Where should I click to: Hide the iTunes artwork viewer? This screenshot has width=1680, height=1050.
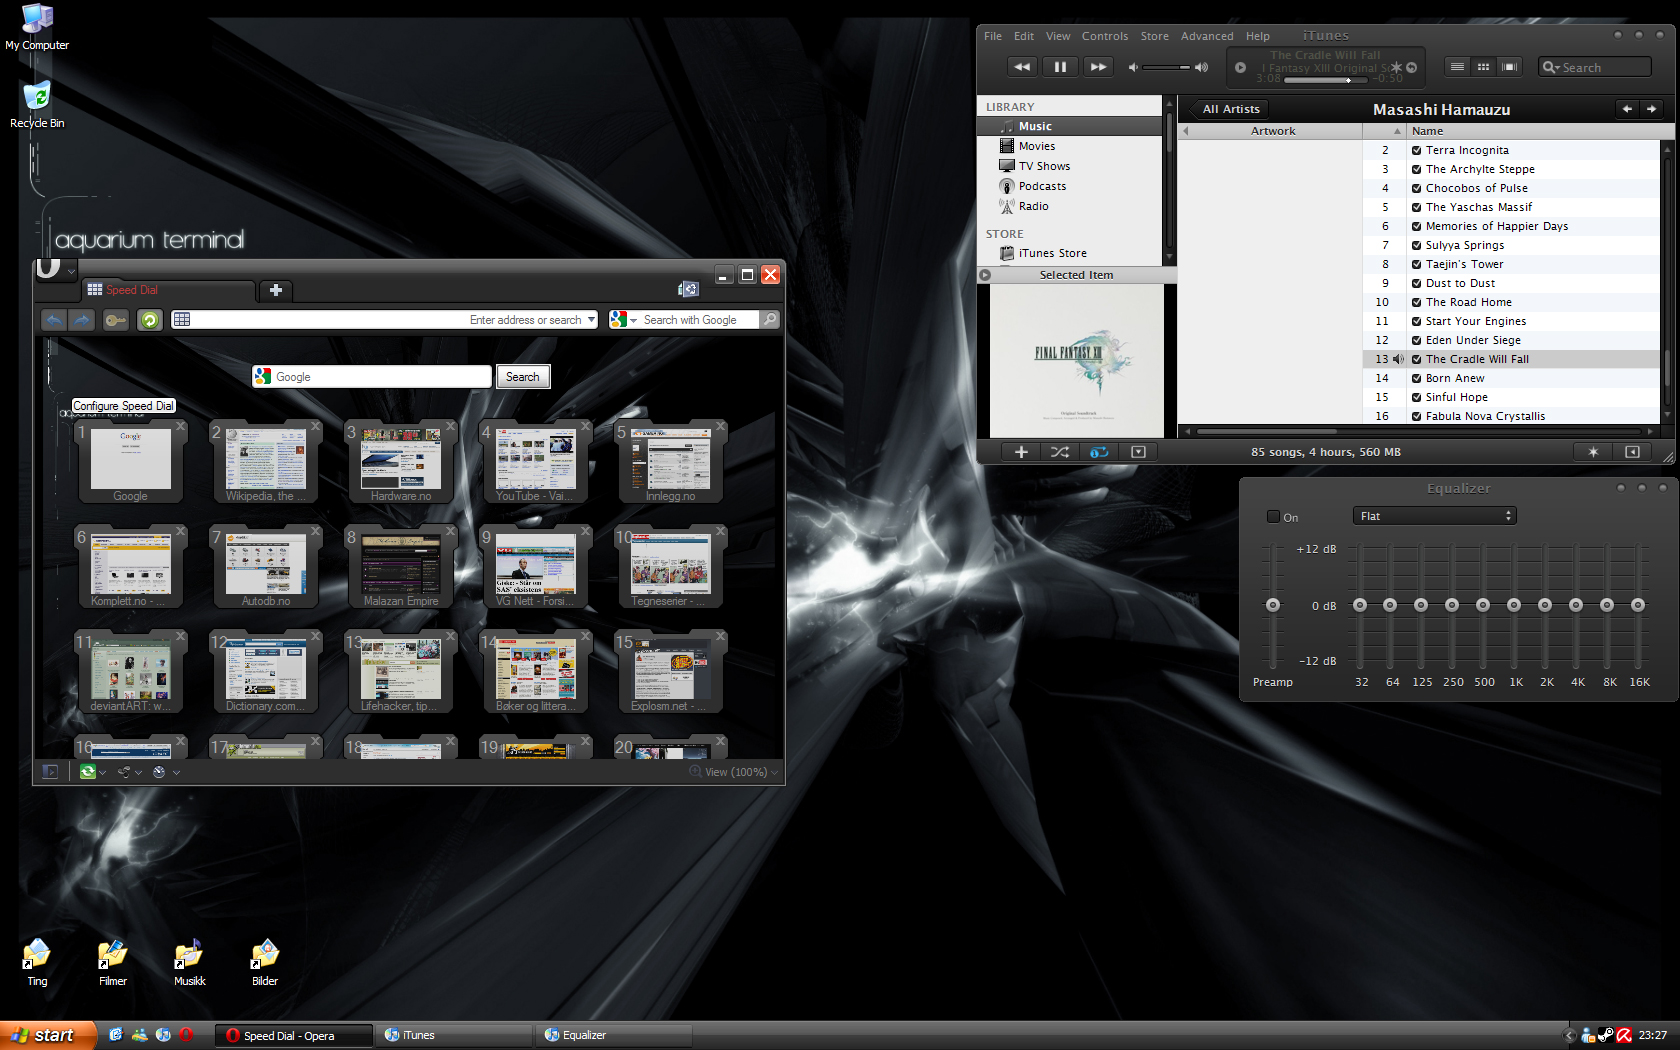(x=1138, y=452)
